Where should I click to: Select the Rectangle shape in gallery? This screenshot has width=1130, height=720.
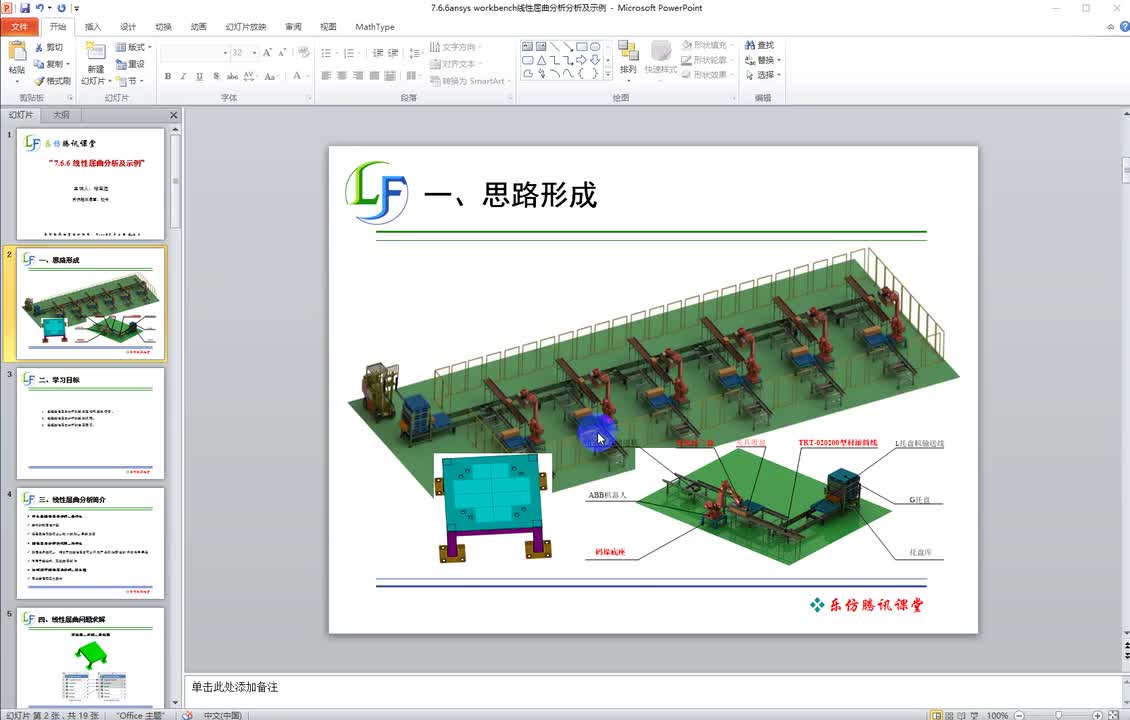[582, 46]
